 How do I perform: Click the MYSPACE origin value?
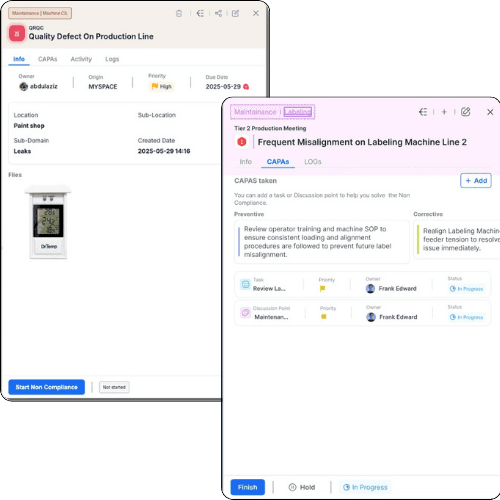coord(103,87)
